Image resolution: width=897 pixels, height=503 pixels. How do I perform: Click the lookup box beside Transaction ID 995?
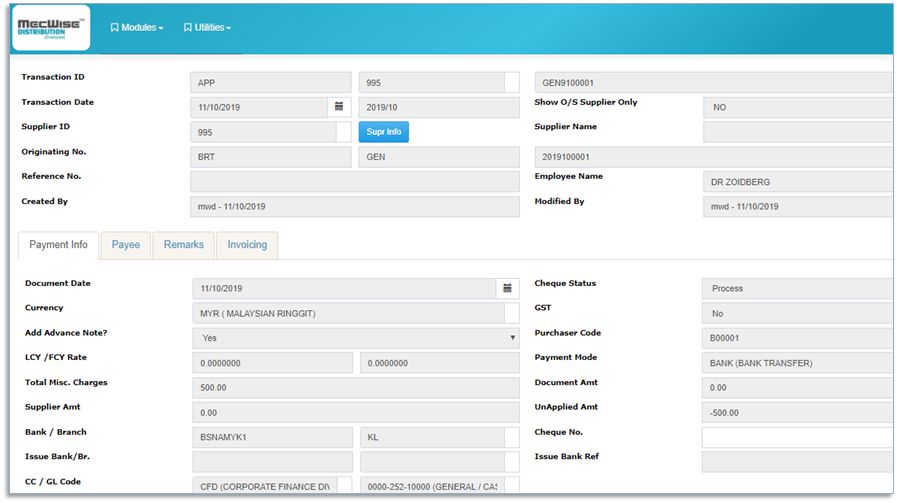click(511, 83)
